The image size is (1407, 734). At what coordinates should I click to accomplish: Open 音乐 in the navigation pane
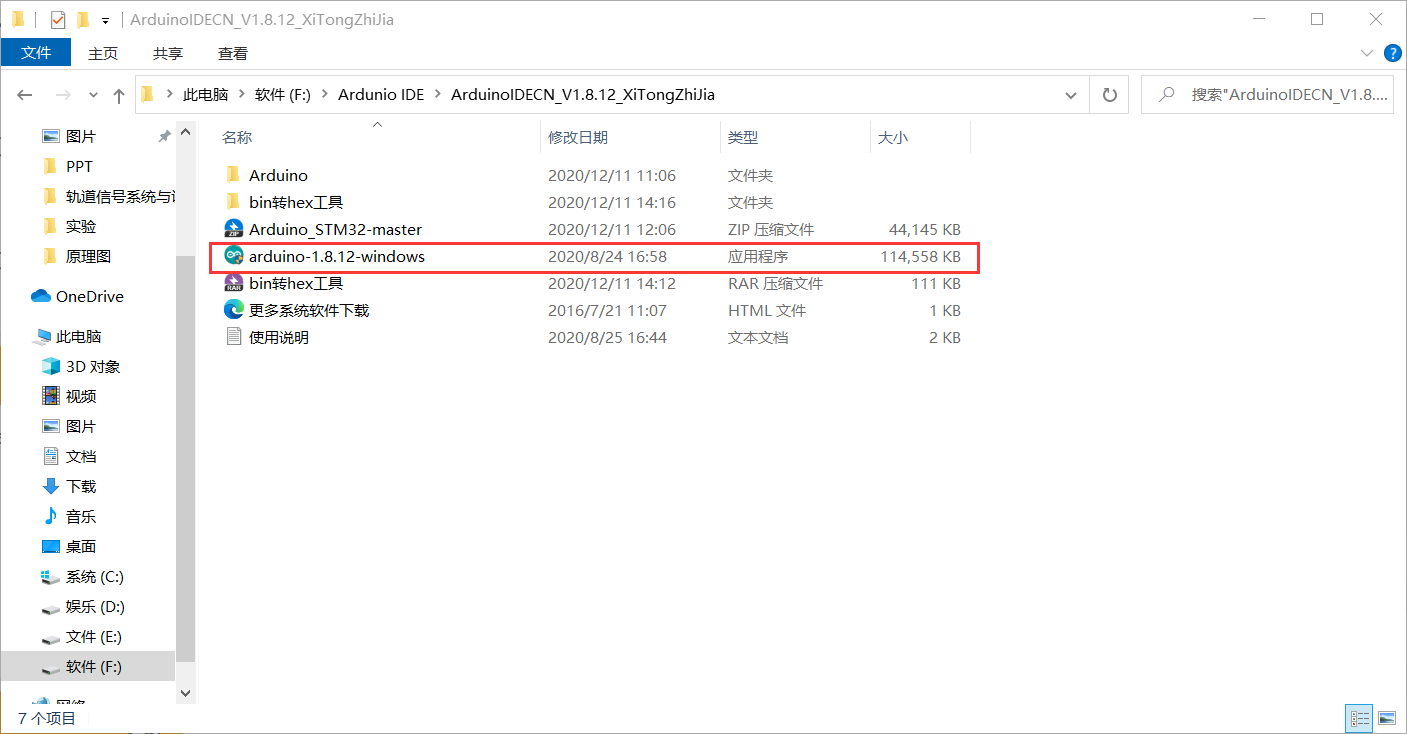[x=70, y=516]
